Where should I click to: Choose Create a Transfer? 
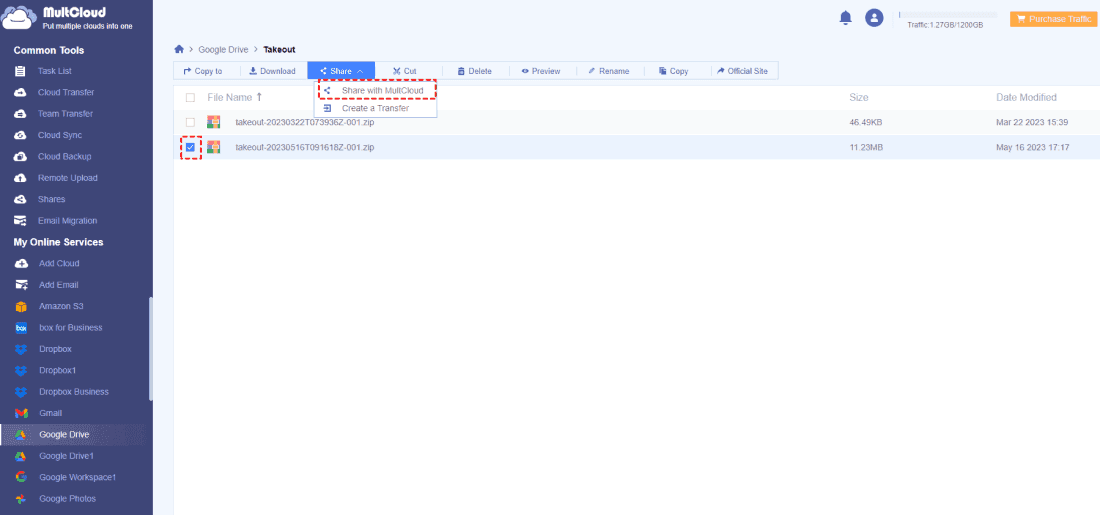[x=375, y=108]
